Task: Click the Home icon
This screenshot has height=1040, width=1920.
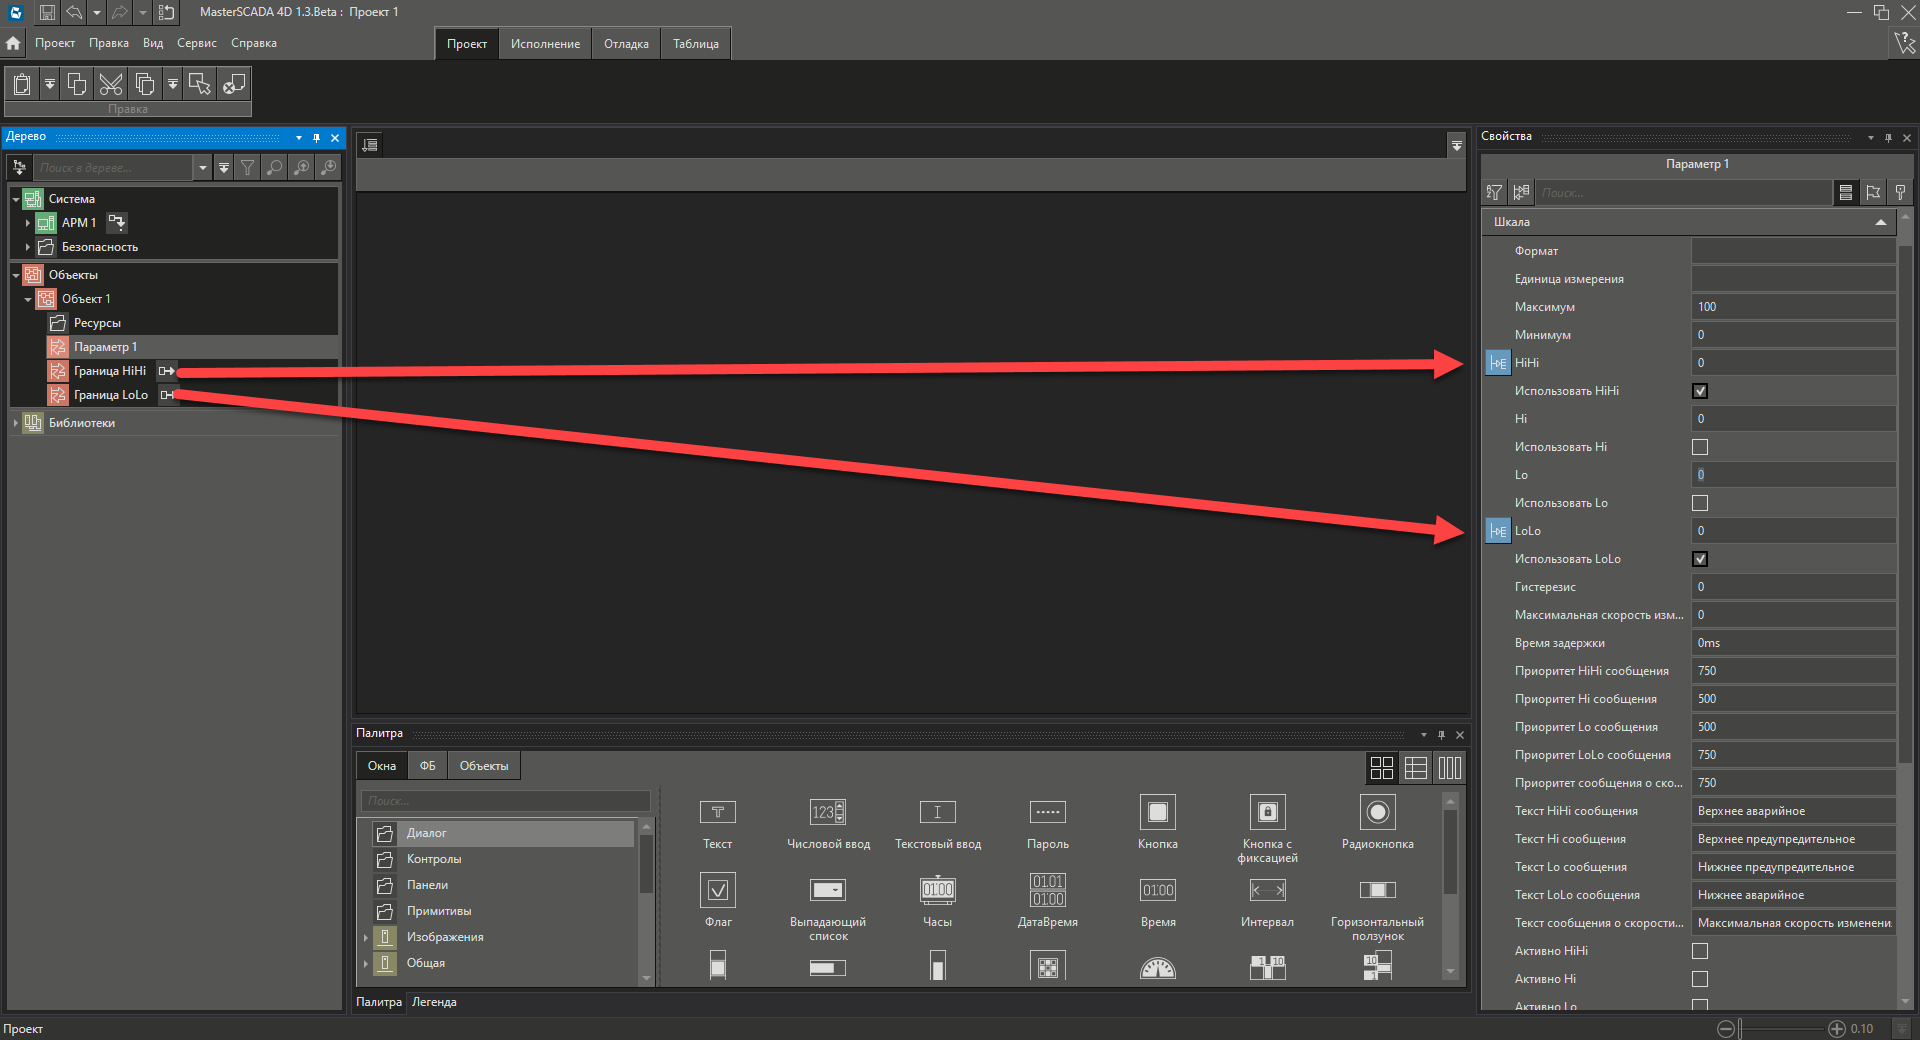Action: point(13,44)
